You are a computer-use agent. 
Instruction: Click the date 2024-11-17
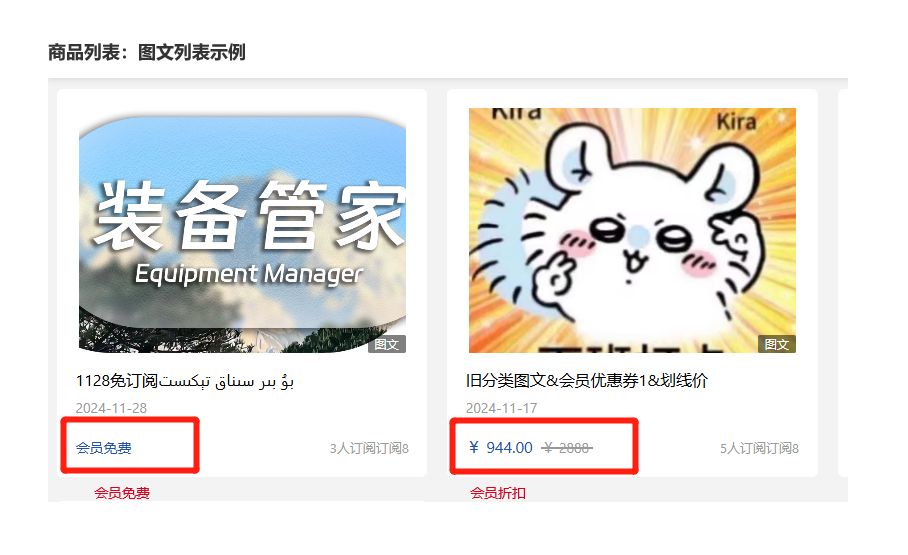[501, 408]
